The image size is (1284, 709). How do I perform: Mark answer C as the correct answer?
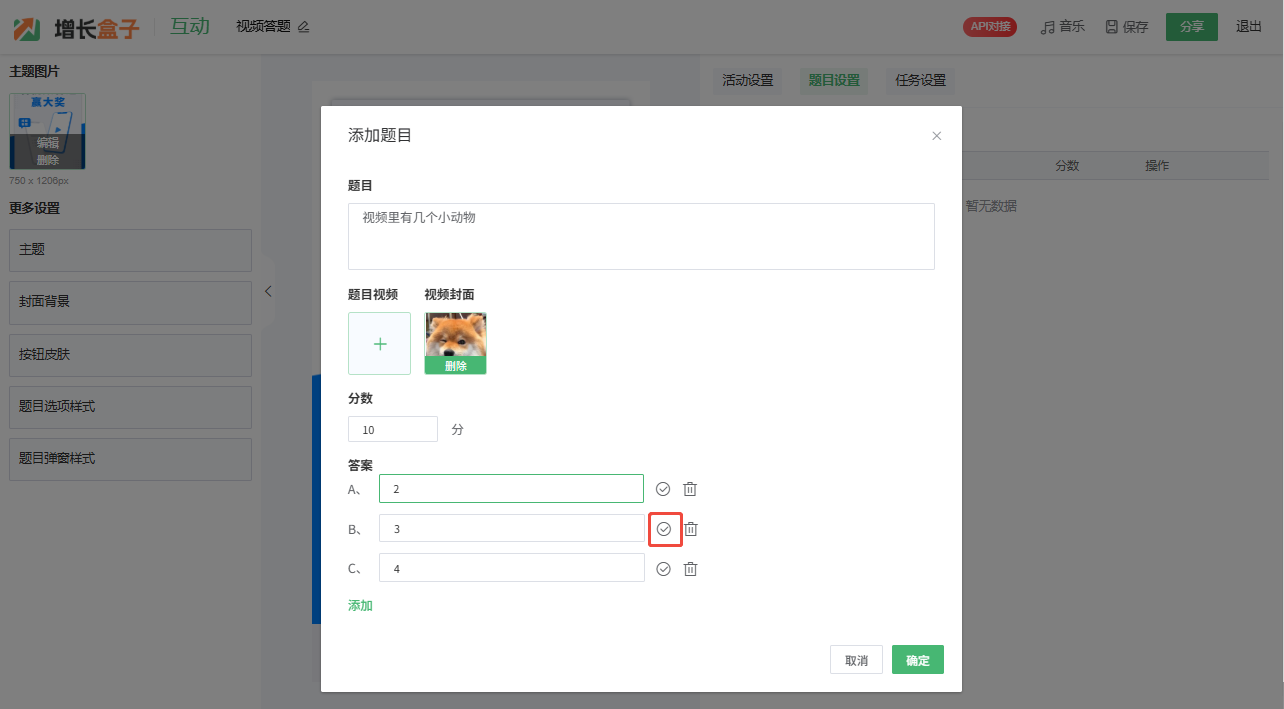point(663,569)
